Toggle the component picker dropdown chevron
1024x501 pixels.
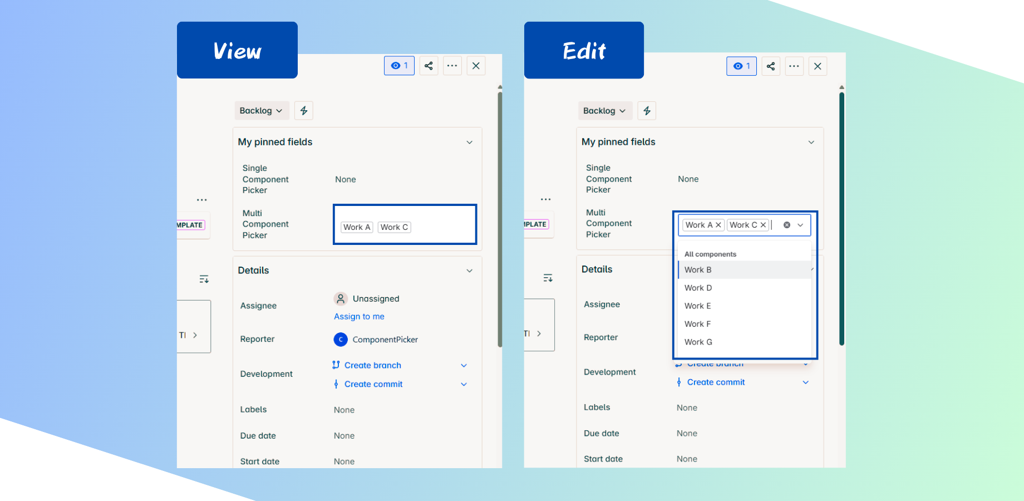800,225
